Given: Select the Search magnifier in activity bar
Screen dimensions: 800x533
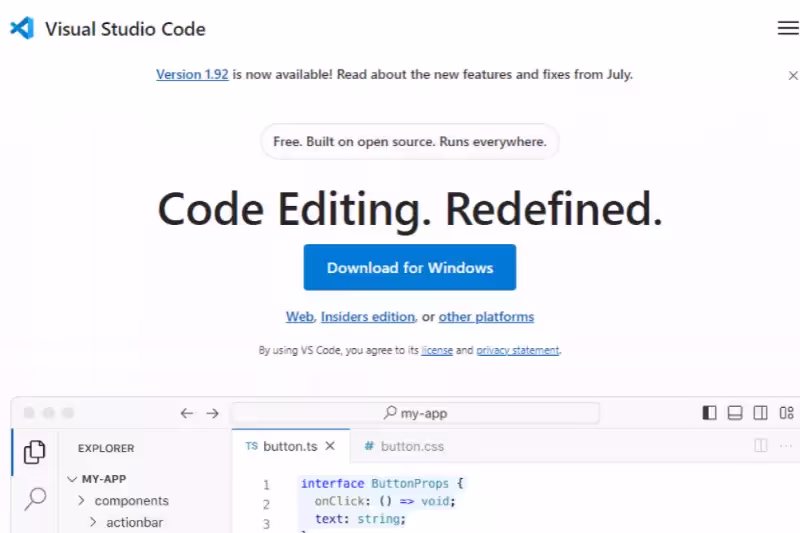Looking at the screenshot, I should 35,498.
